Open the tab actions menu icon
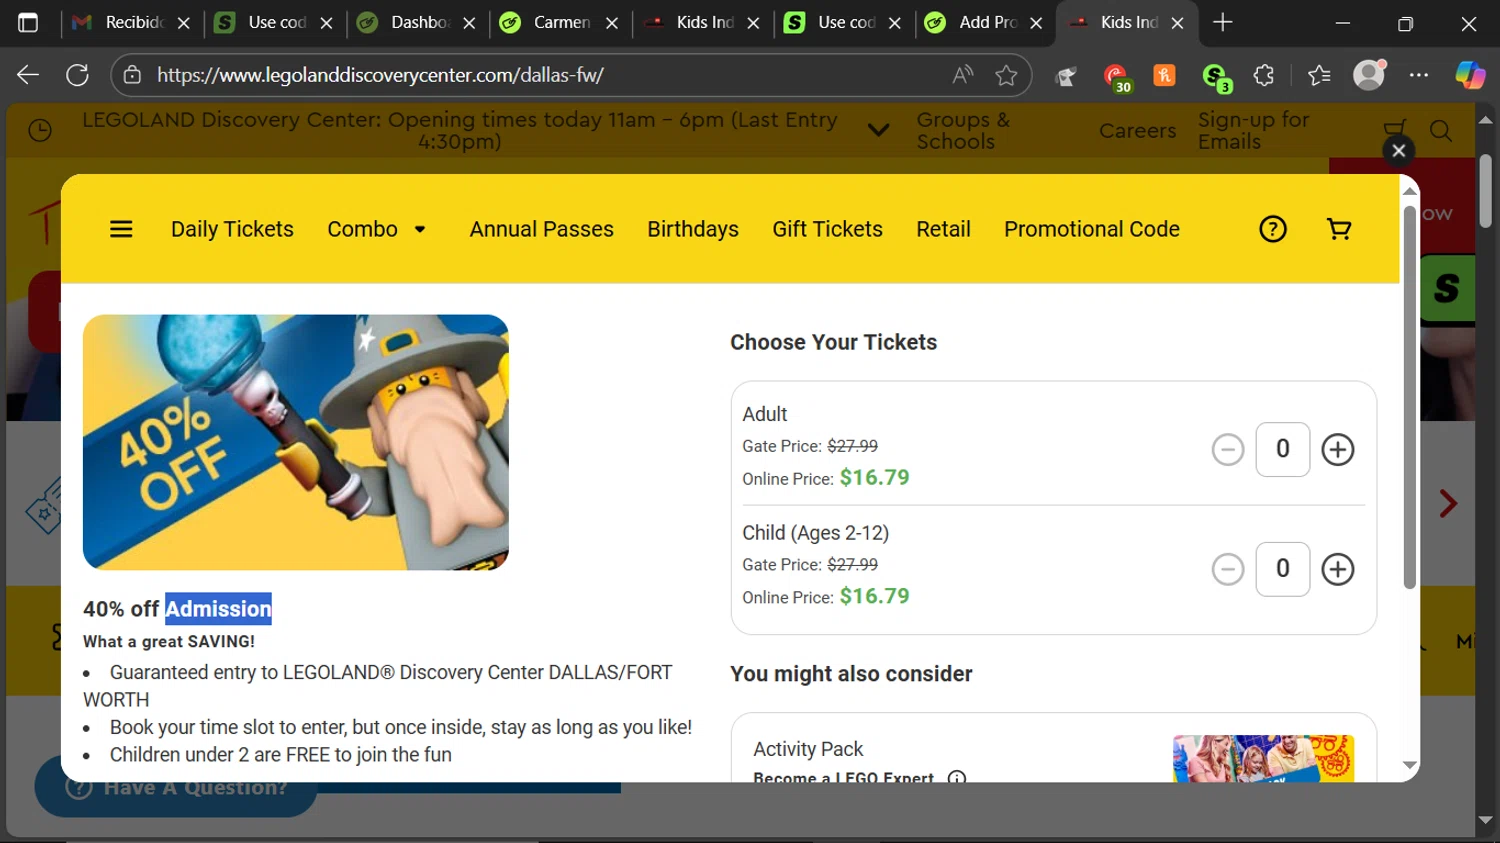1500x843 pixels. point(28,22)
